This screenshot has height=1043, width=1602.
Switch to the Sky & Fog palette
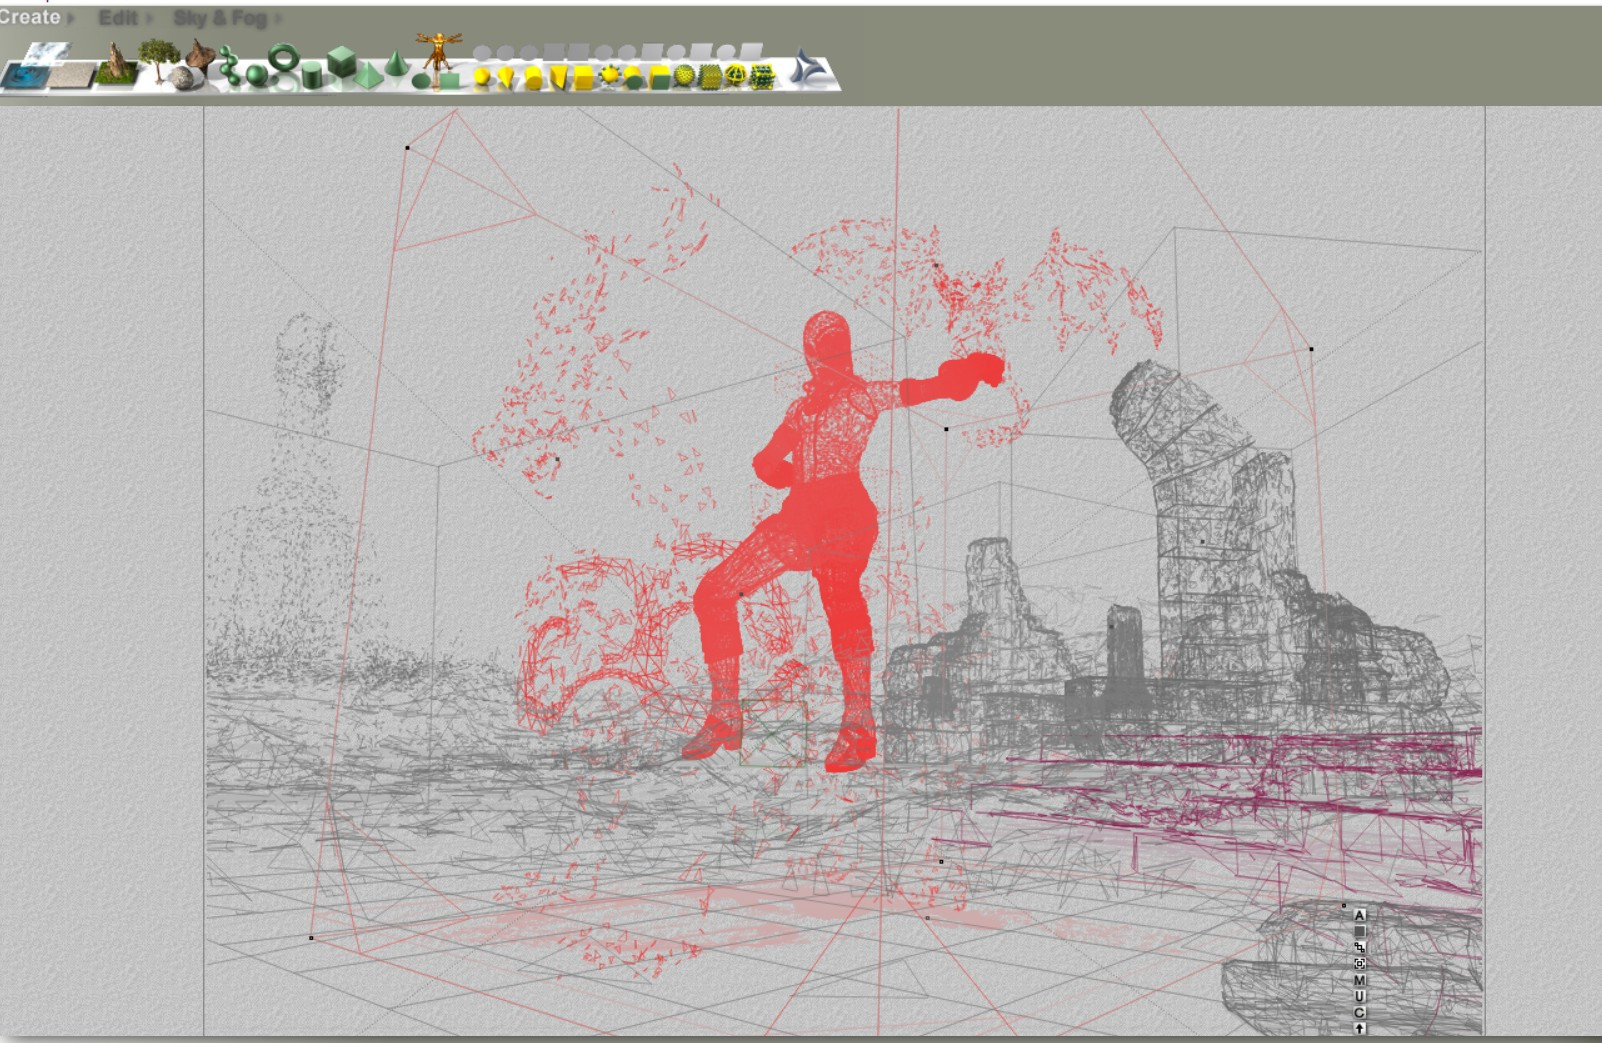[x=220, y=18]
